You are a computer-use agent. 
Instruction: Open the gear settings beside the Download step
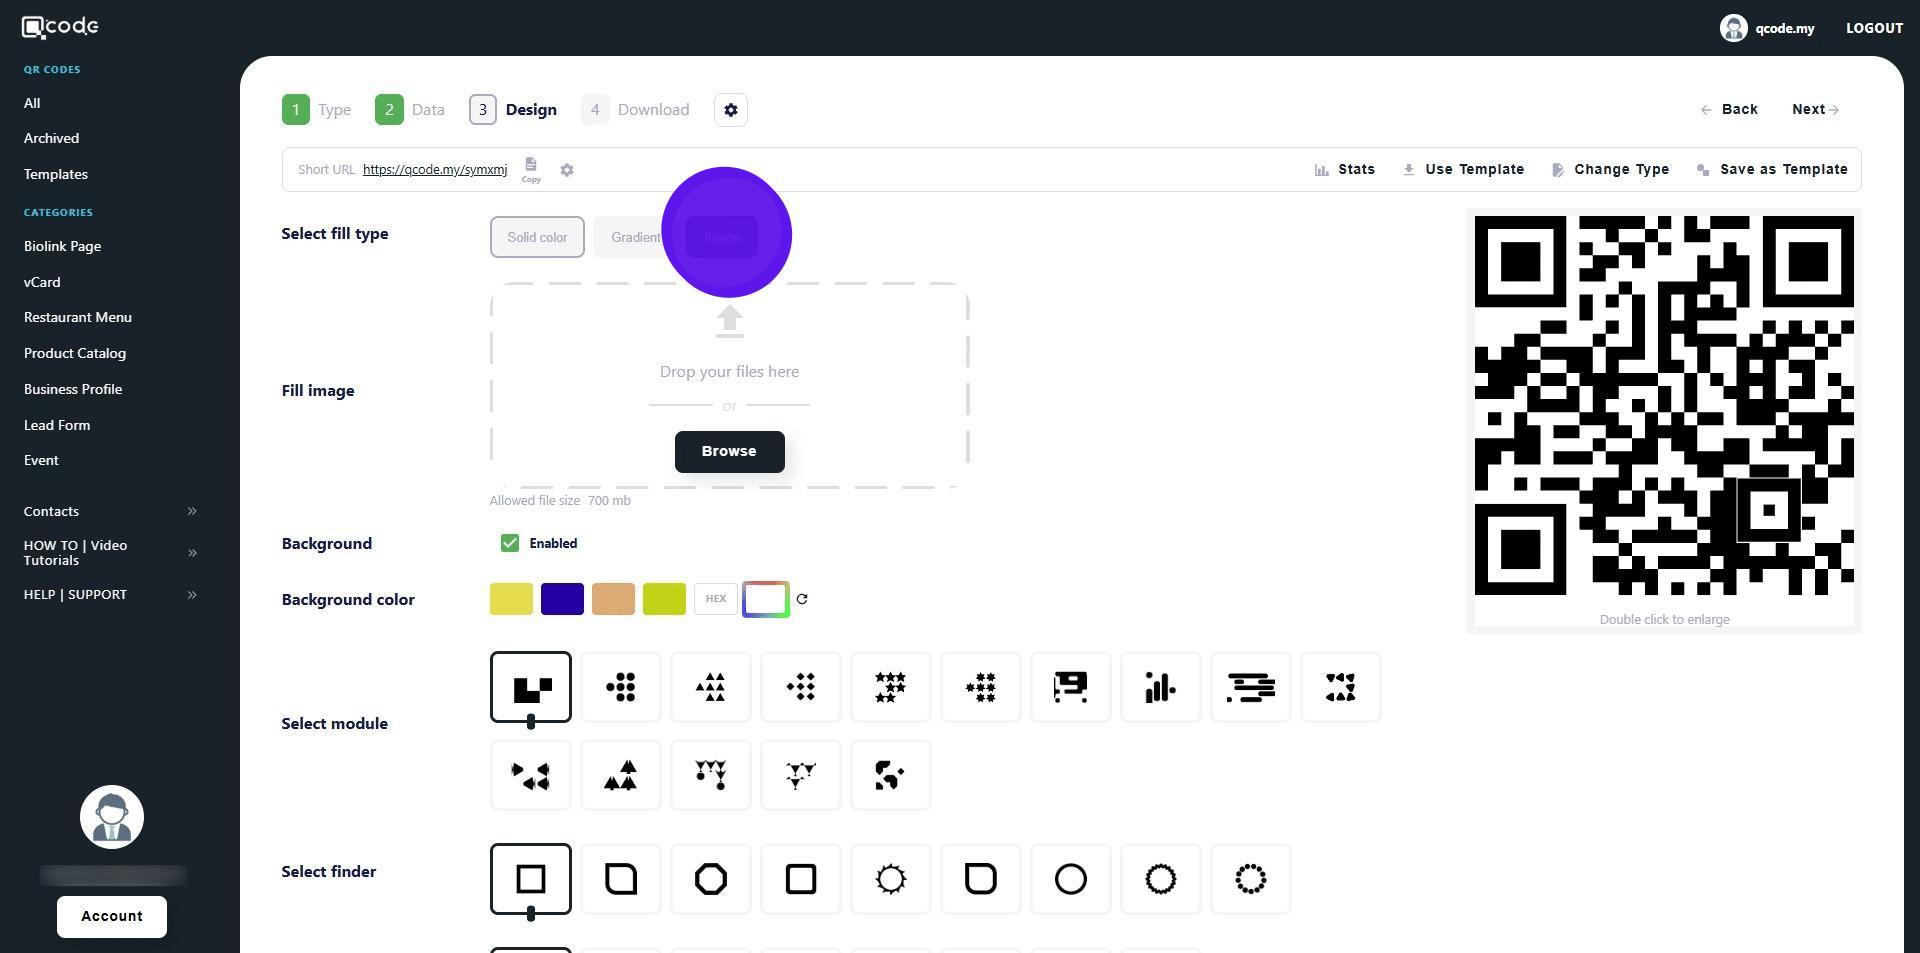pyautogui.click(x=731, y=110)
